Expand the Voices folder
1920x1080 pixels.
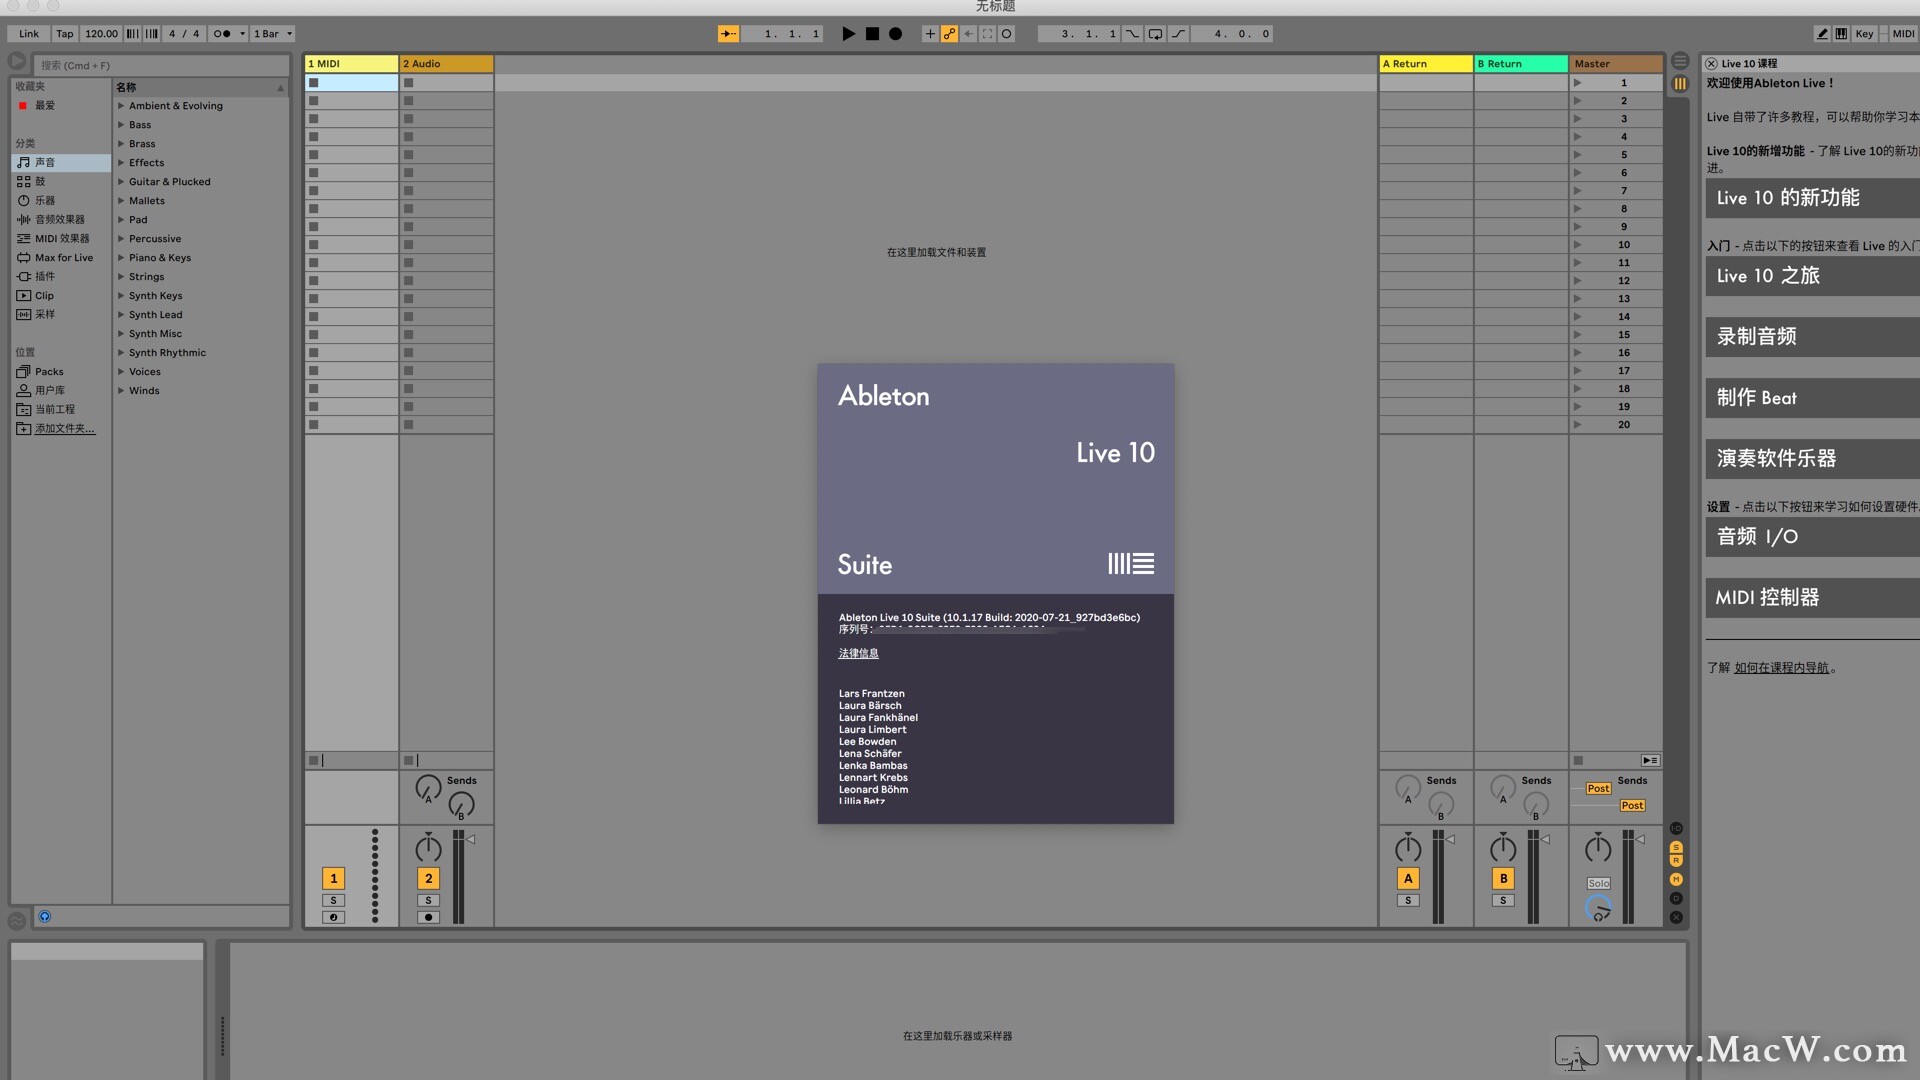121,371
